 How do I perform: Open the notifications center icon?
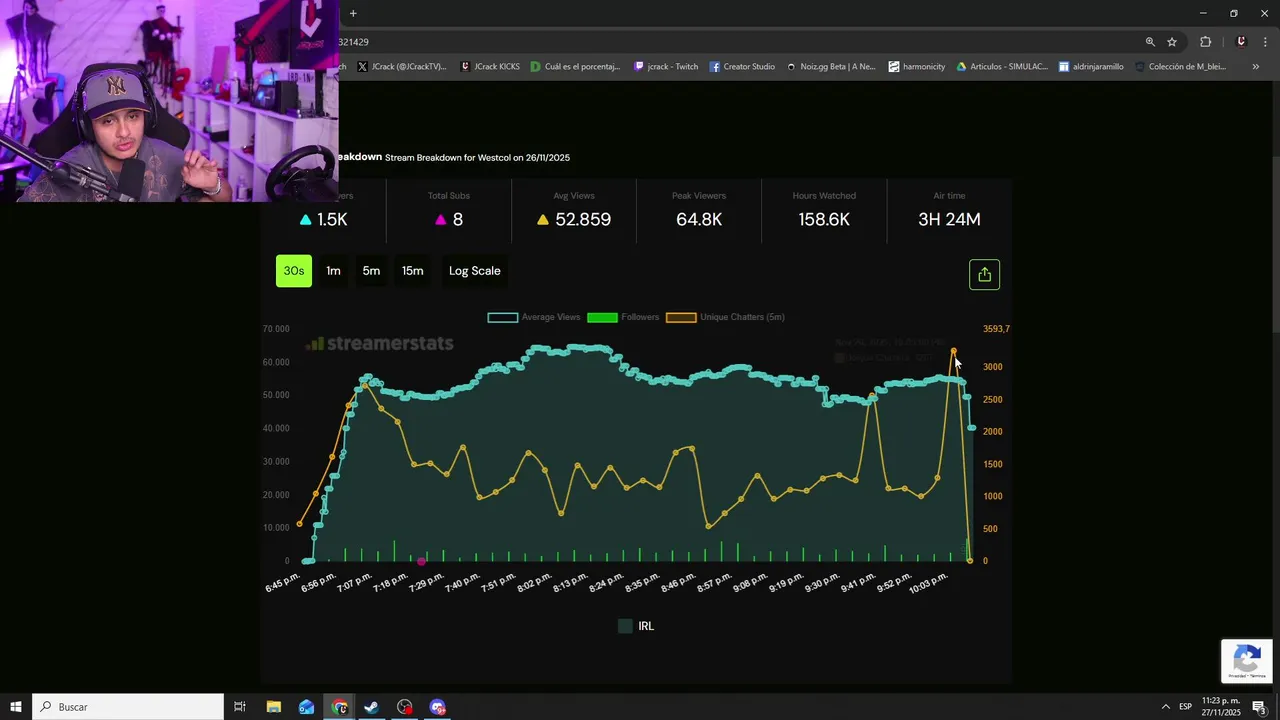1259,707
